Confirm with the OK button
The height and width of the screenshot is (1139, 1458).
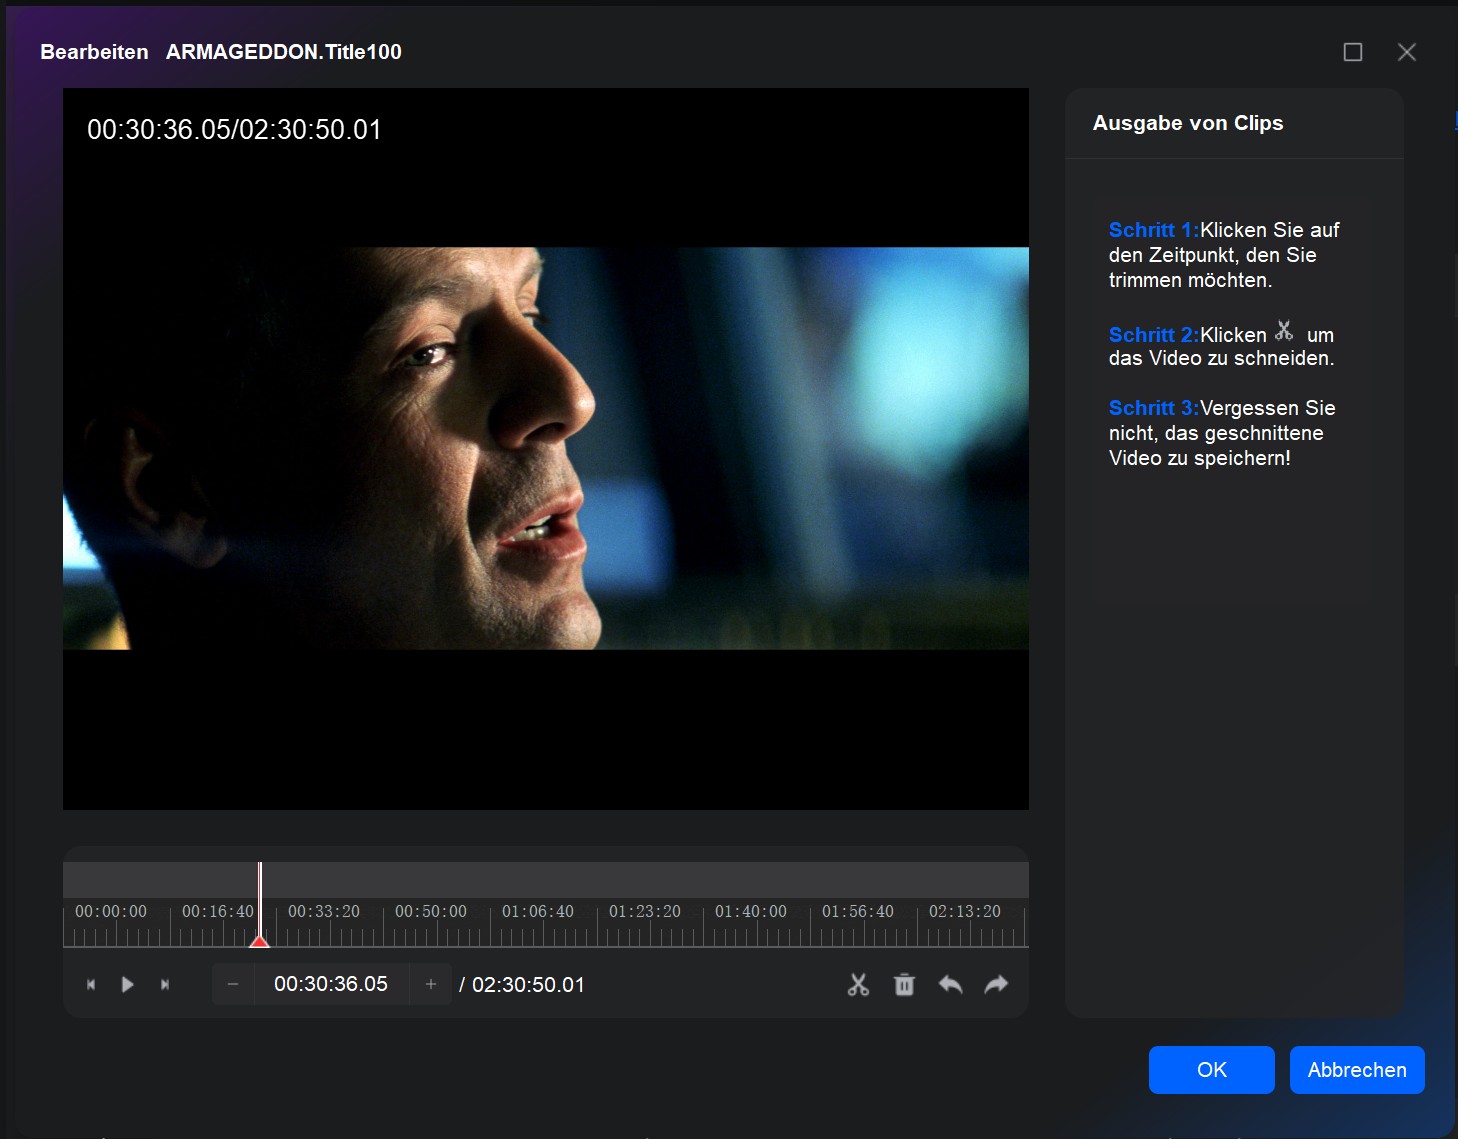tap(1212, 1070)
